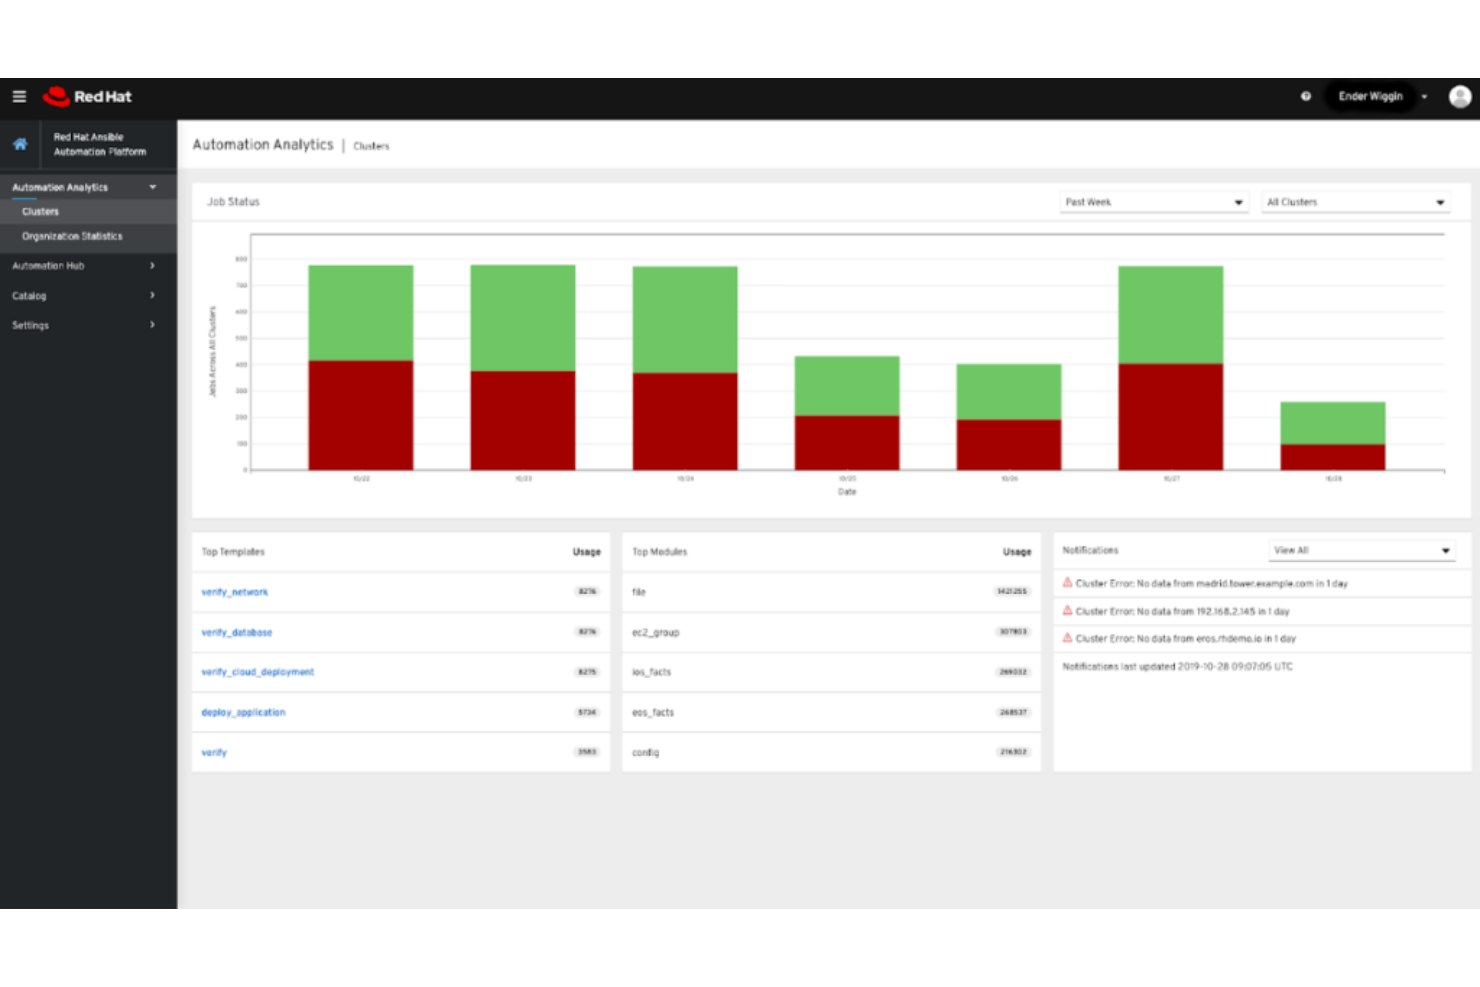Click the file module row
This screenshot has height=987, width=1480.
coord(831,592)
